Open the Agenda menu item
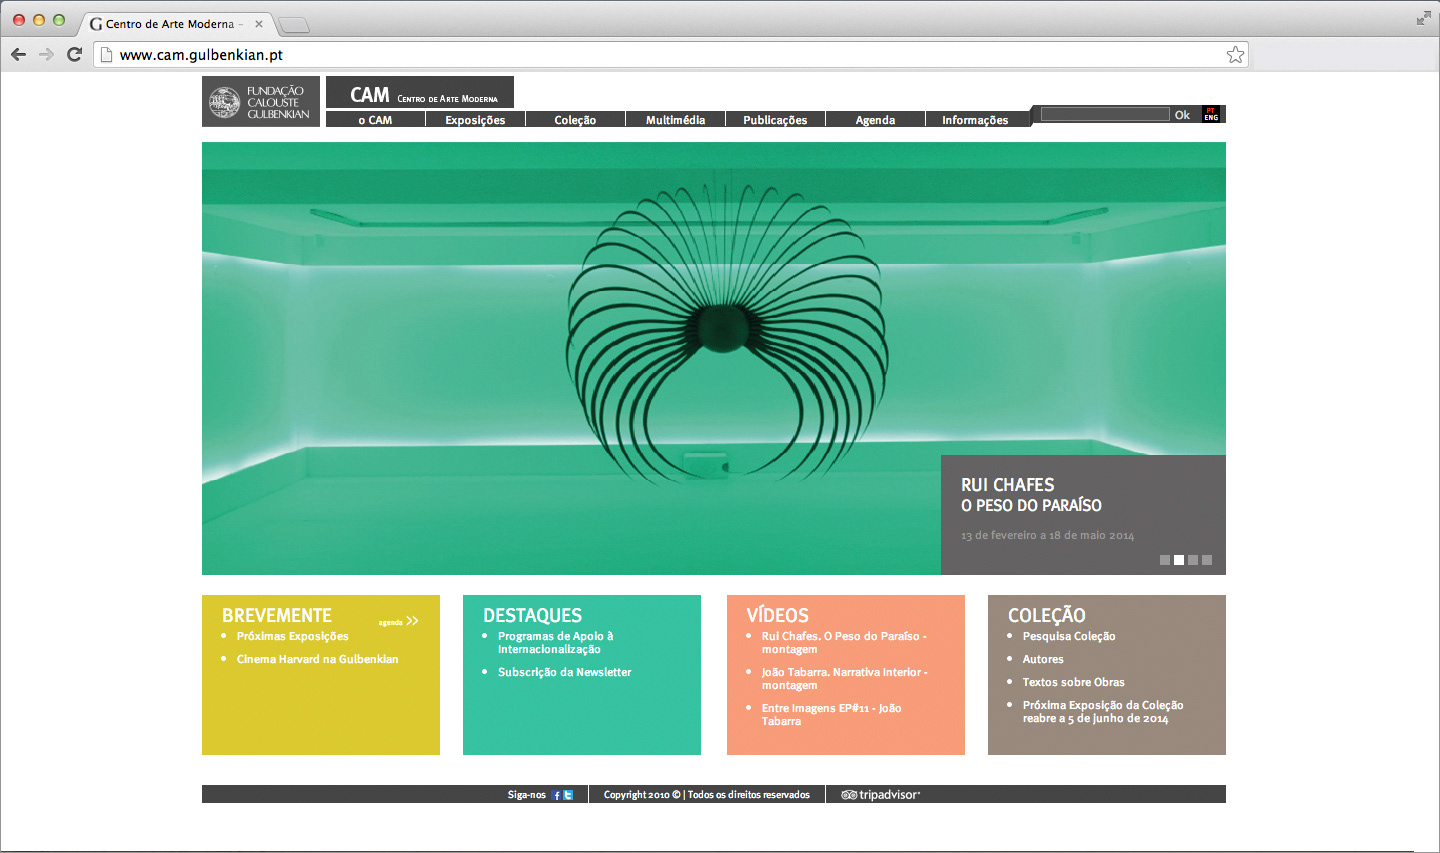Screen dimensions: 1440x853 875,120
